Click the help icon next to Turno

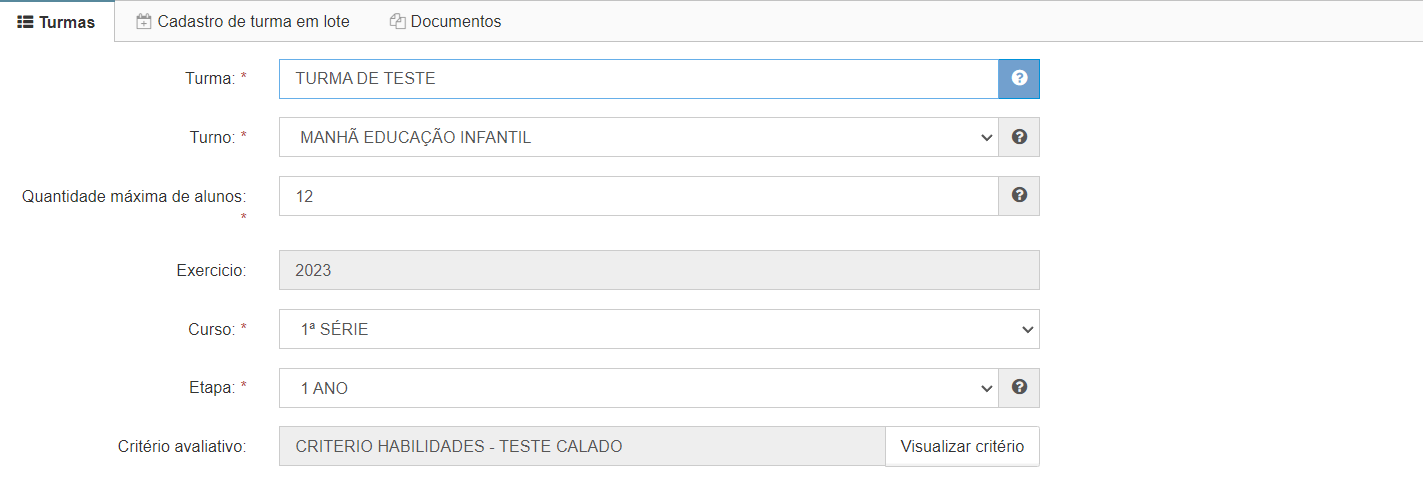click(1019, 137)
